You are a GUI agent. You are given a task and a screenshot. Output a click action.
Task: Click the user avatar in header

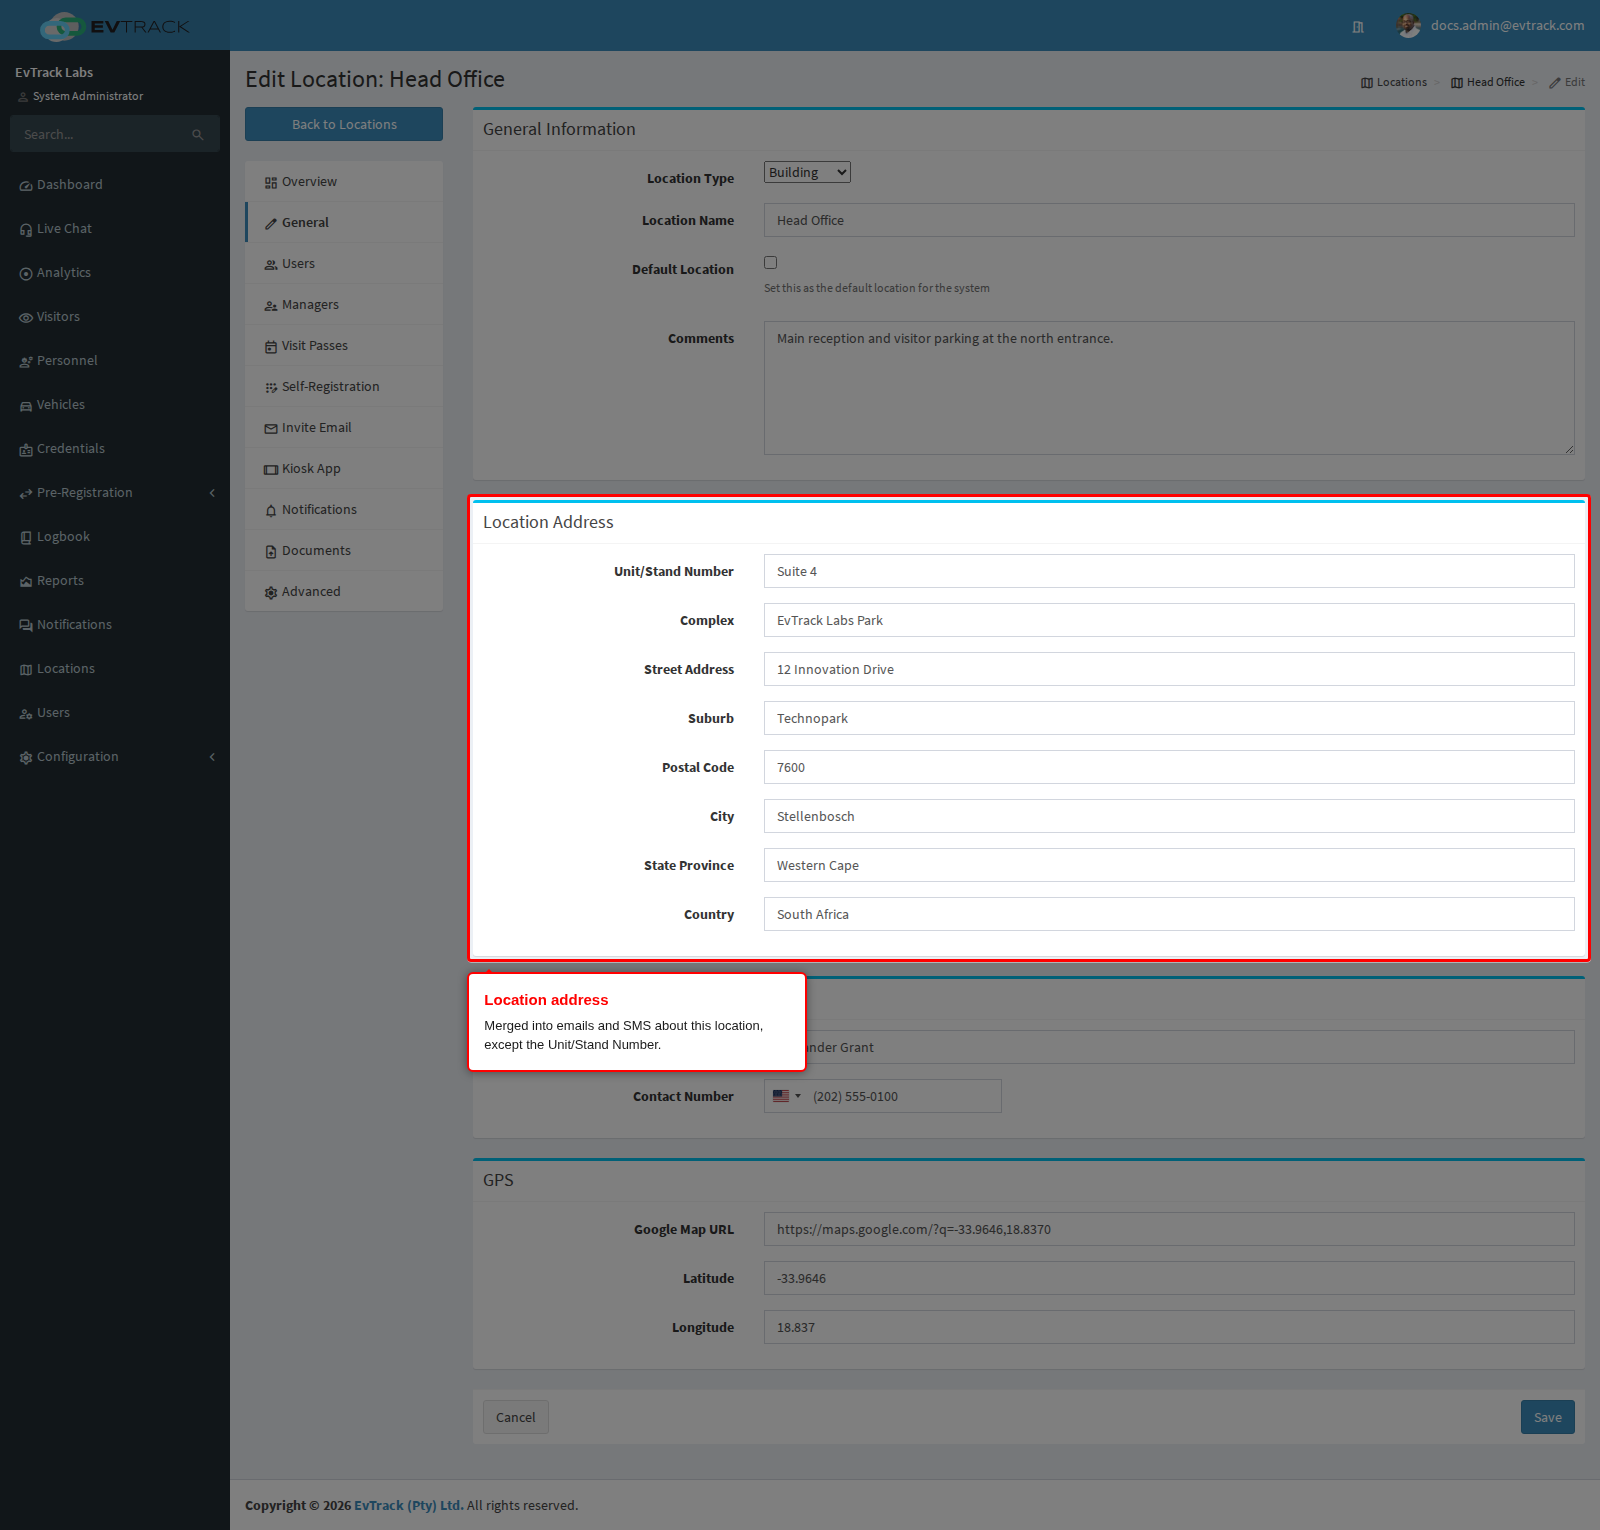point(1409,26)
